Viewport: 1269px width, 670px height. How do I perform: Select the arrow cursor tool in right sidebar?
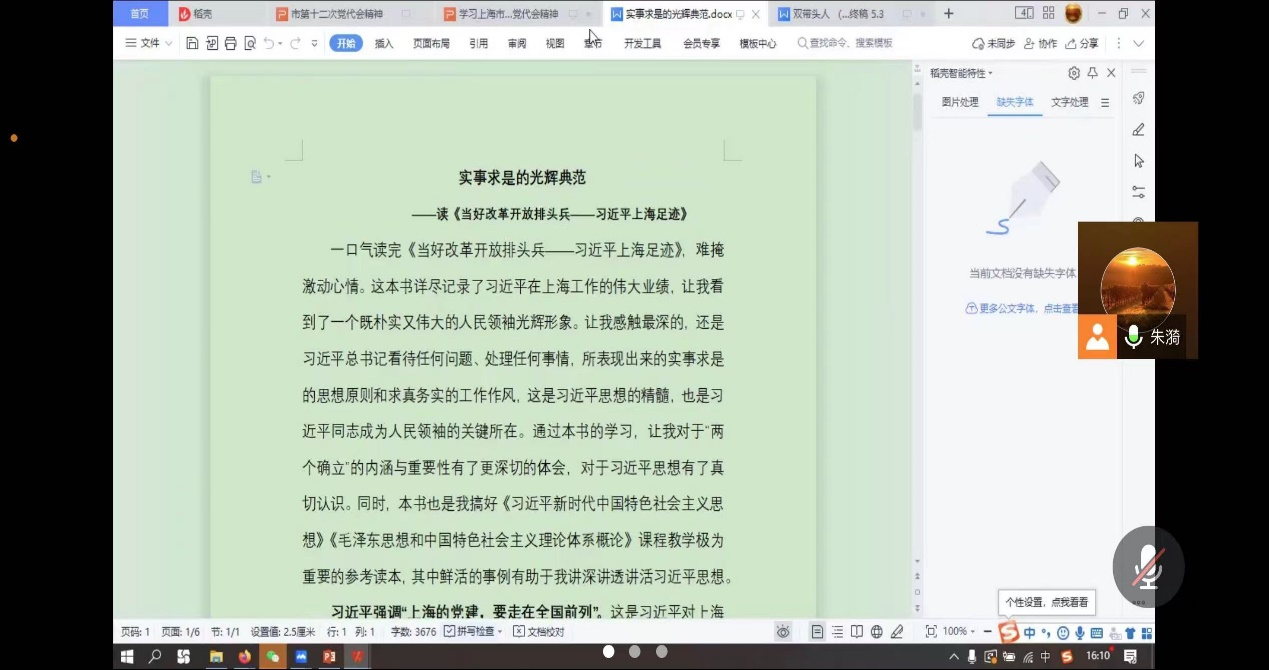(x=1138, y=161)
